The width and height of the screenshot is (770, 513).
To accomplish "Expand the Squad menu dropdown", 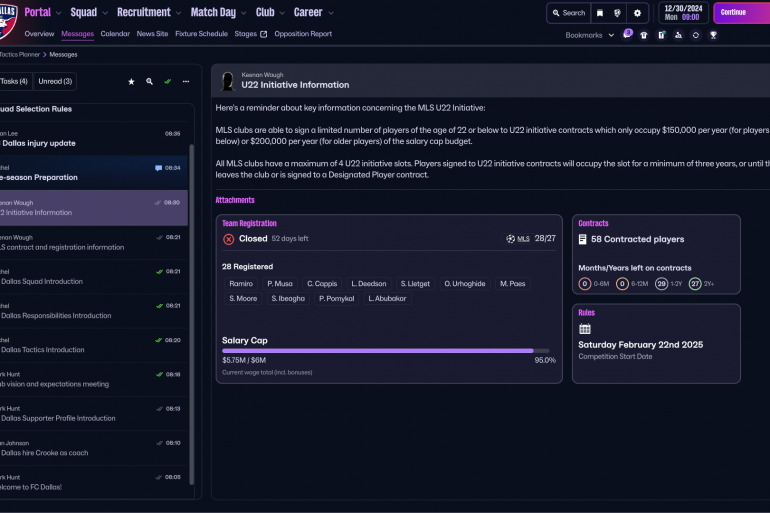I will click(x=89, y=13).
